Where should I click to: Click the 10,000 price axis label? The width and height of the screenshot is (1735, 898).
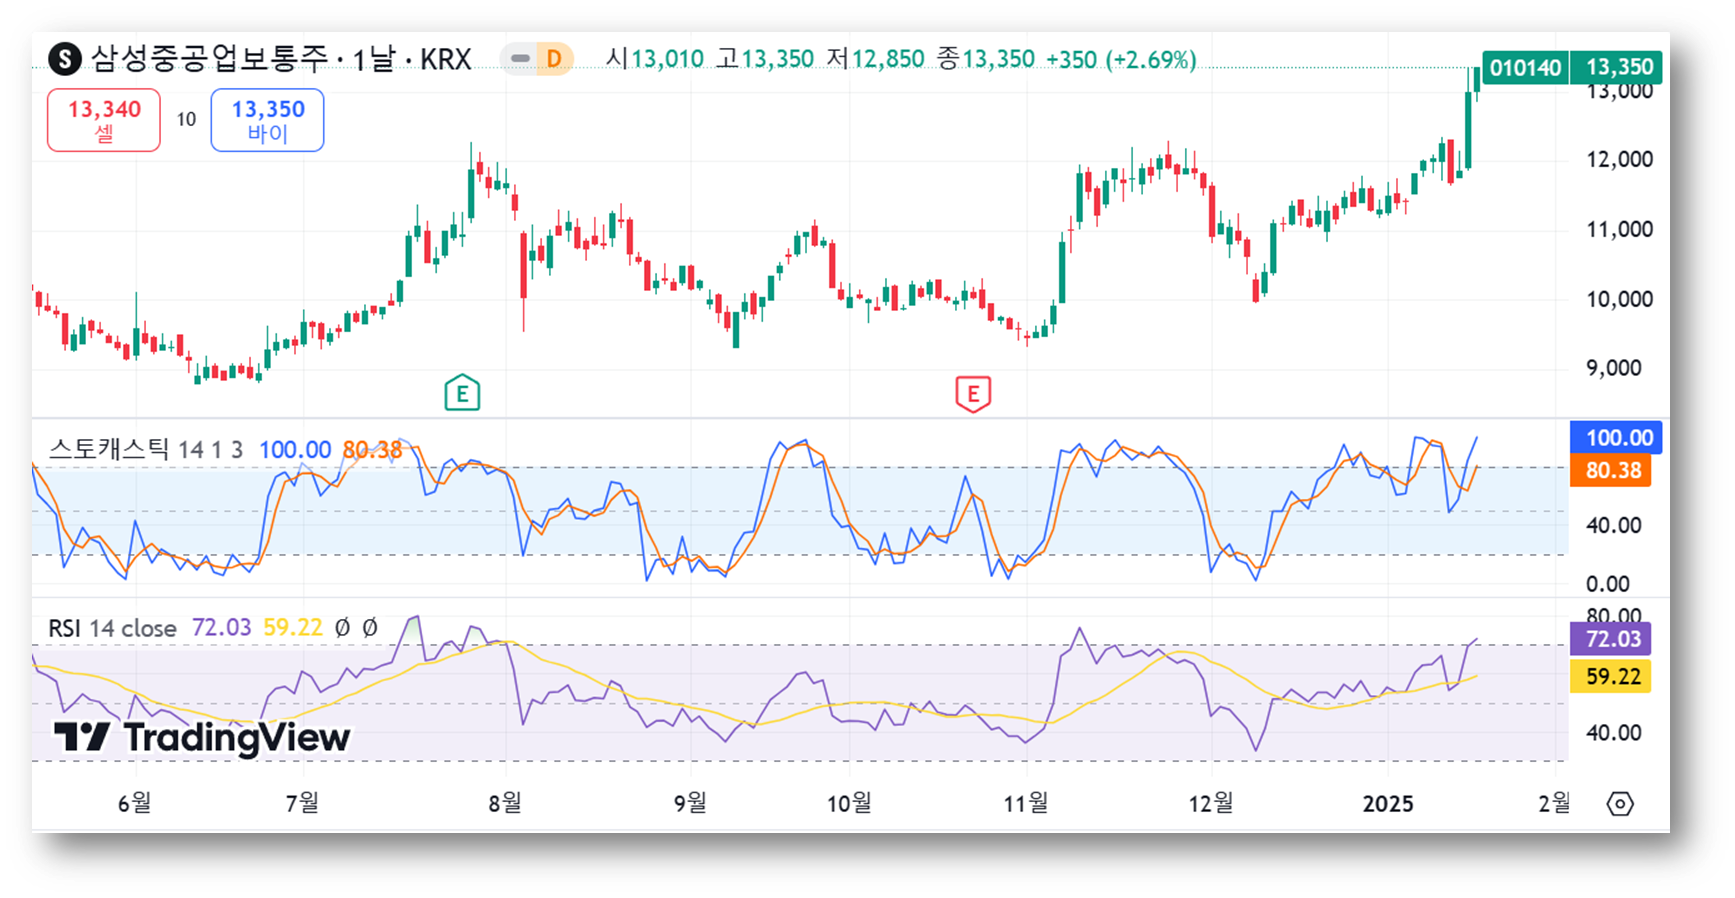pyautogui.click(x=1619, y=299)
